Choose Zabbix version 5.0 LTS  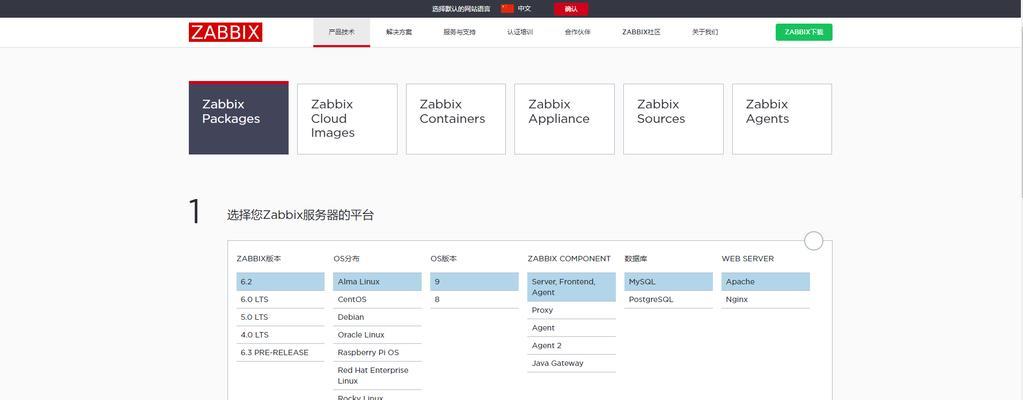pyautogui.click(x=281, y=317)
